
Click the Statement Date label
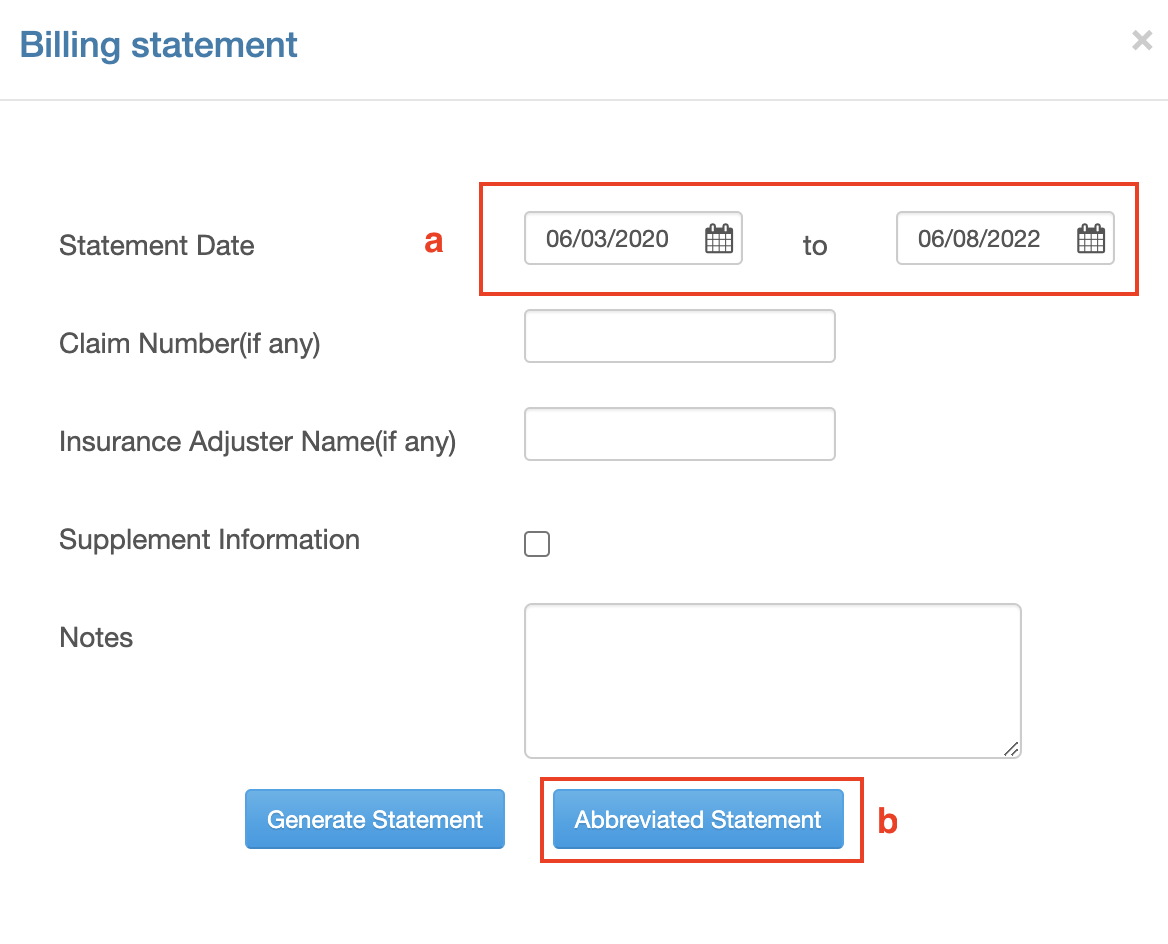coord(156,245)
